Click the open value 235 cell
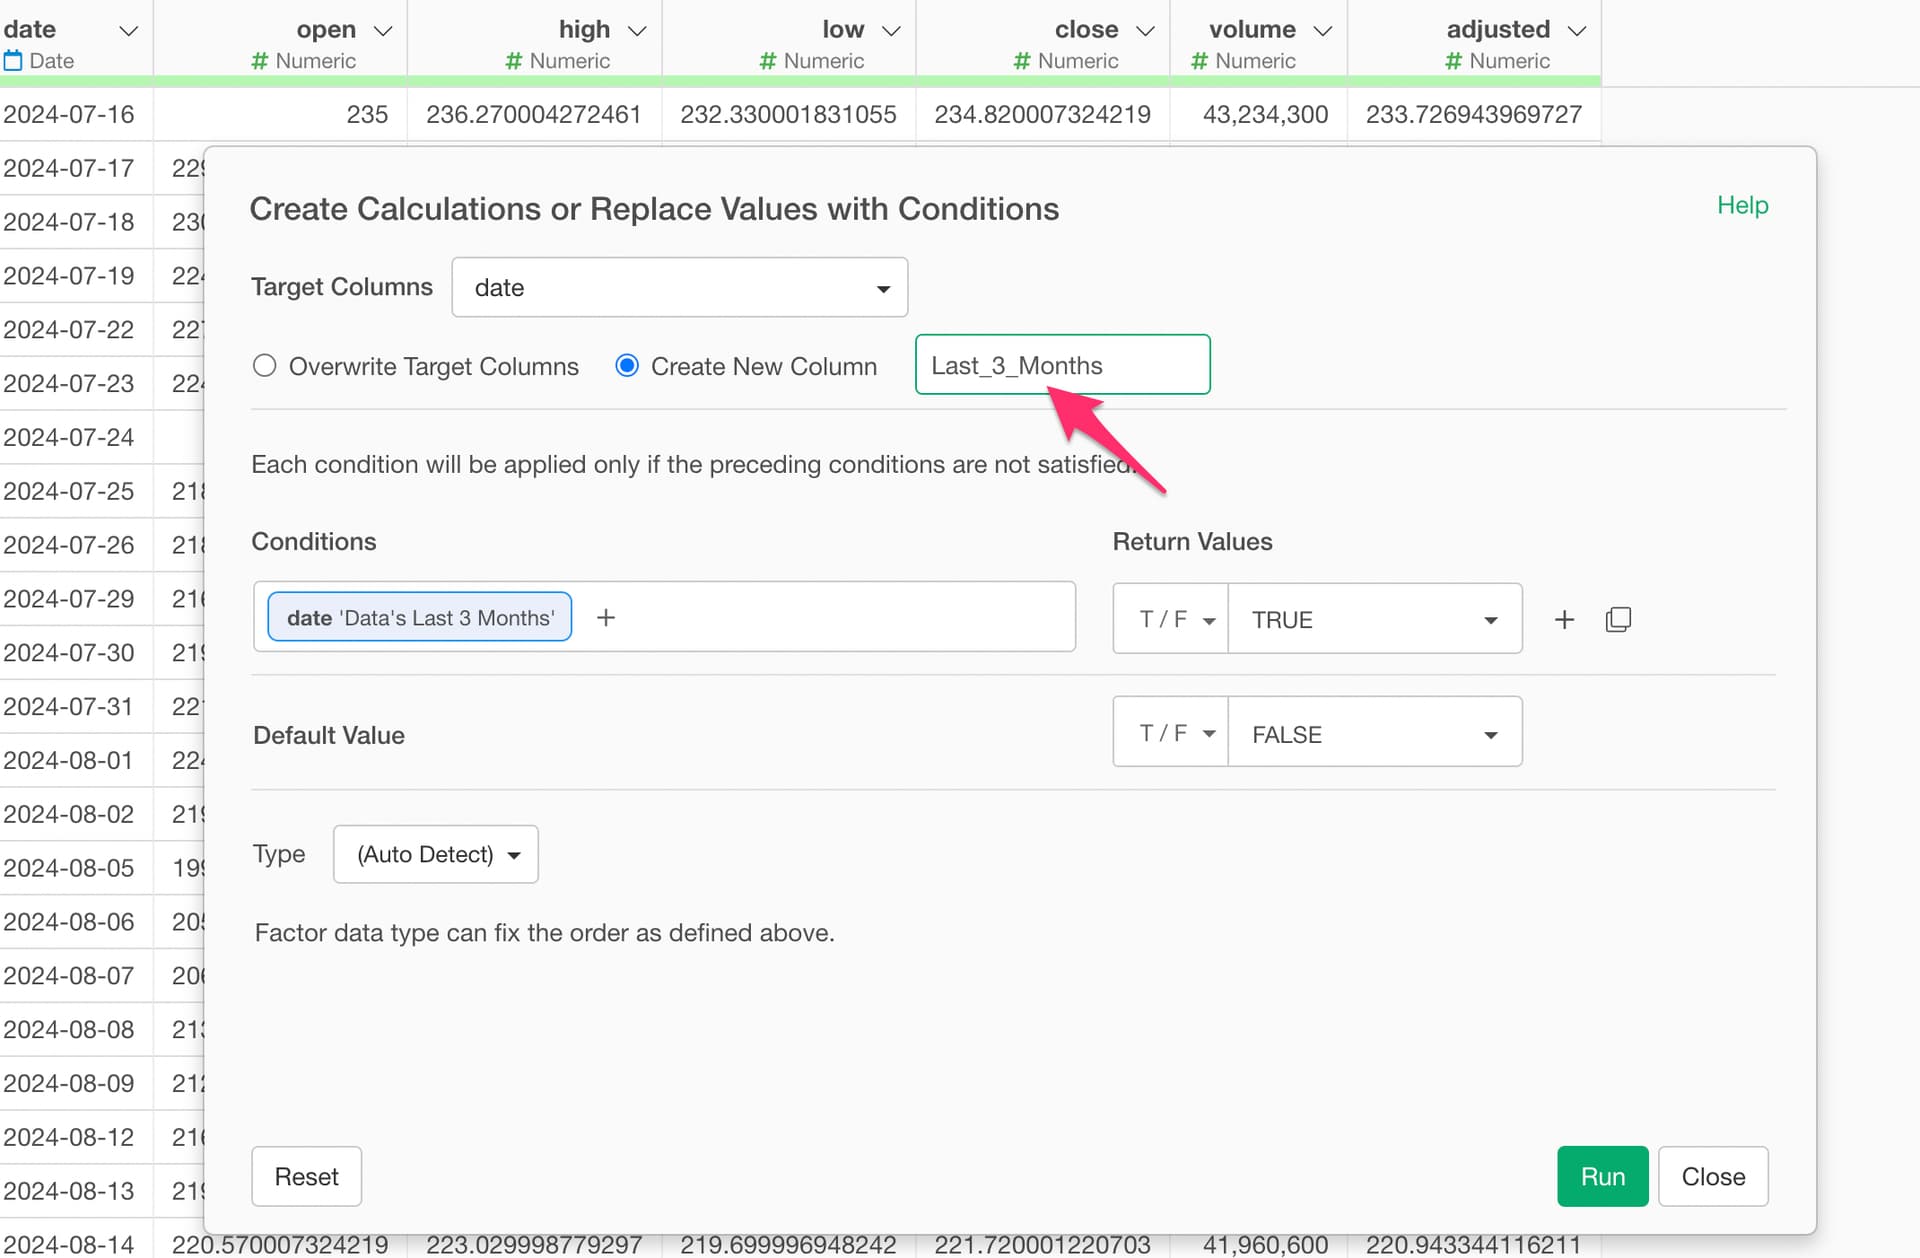This screenshot has height=1258, width=1920. click(x=281, y=114)
